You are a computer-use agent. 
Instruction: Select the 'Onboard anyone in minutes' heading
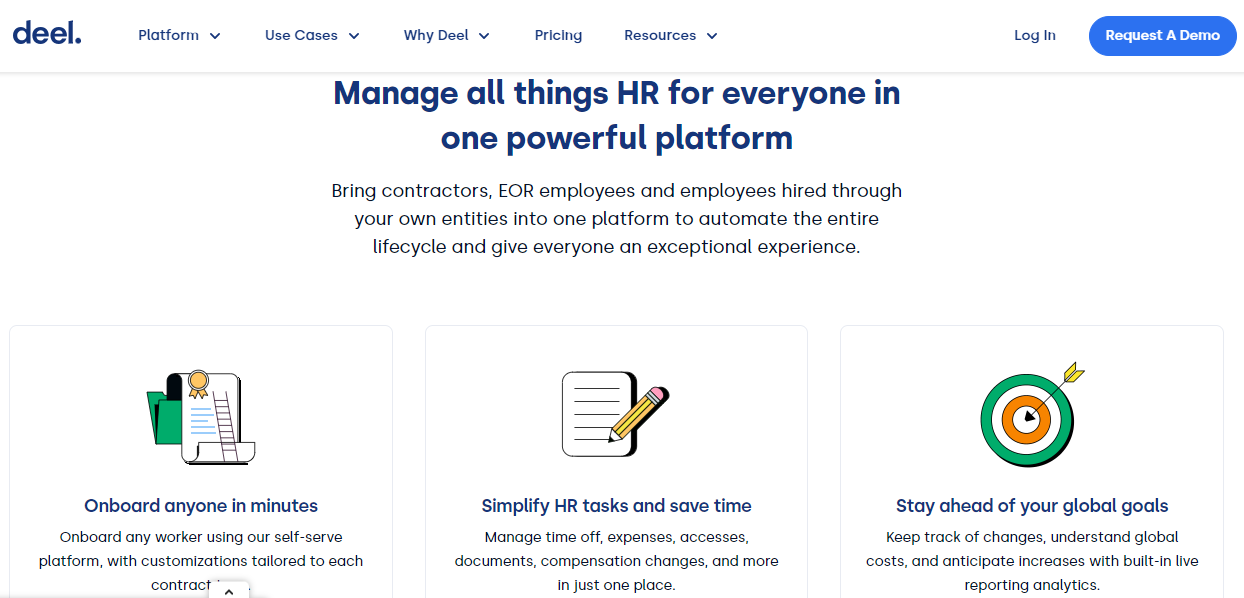click(x=201, y=505)
